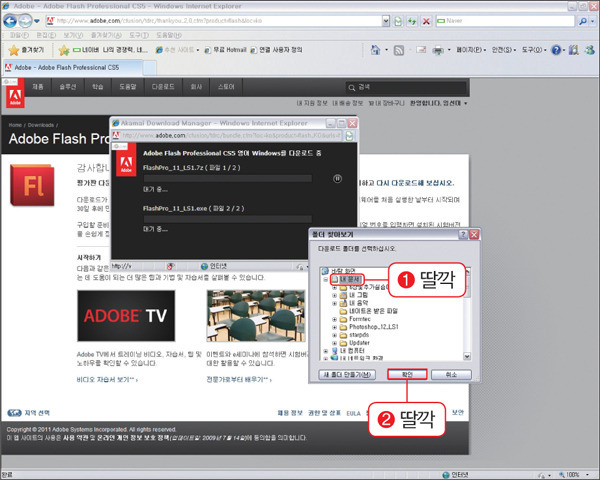Open the 도움말(H) menu

(x=169, y=35)
